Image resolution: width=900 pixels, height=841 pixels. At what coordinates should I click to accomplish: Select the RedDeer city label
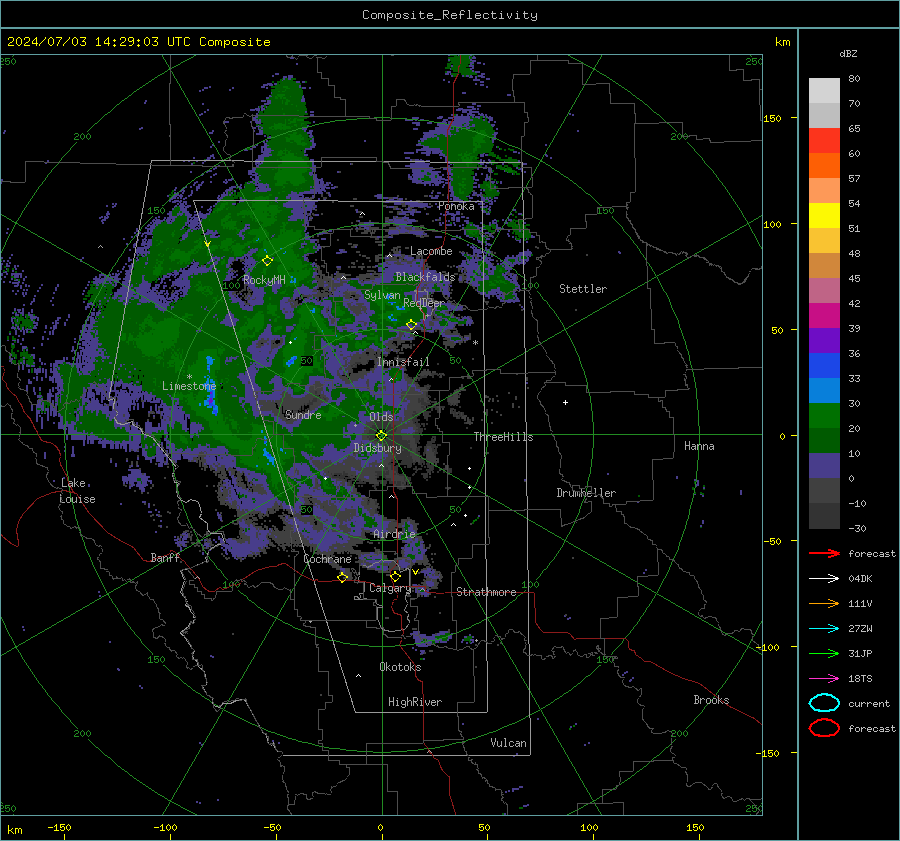click(424, 303)
